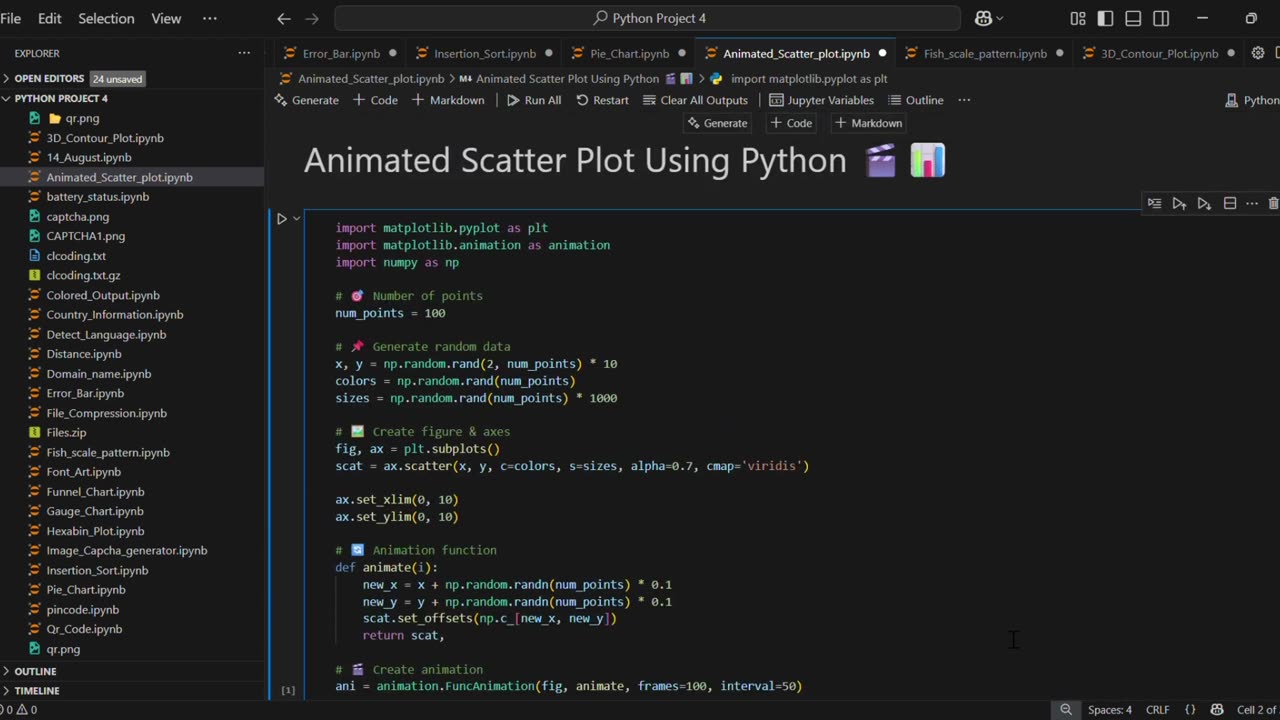
Task: Open notebook settings gear icon
Action: coord(1258,53)
